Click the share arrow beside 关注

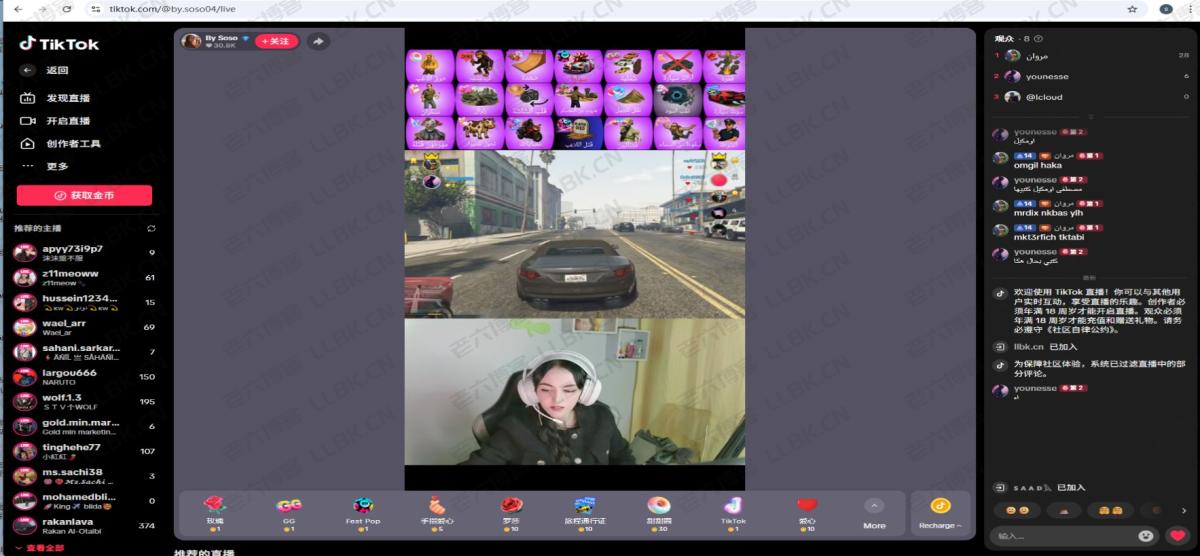[x=317, y=41]
